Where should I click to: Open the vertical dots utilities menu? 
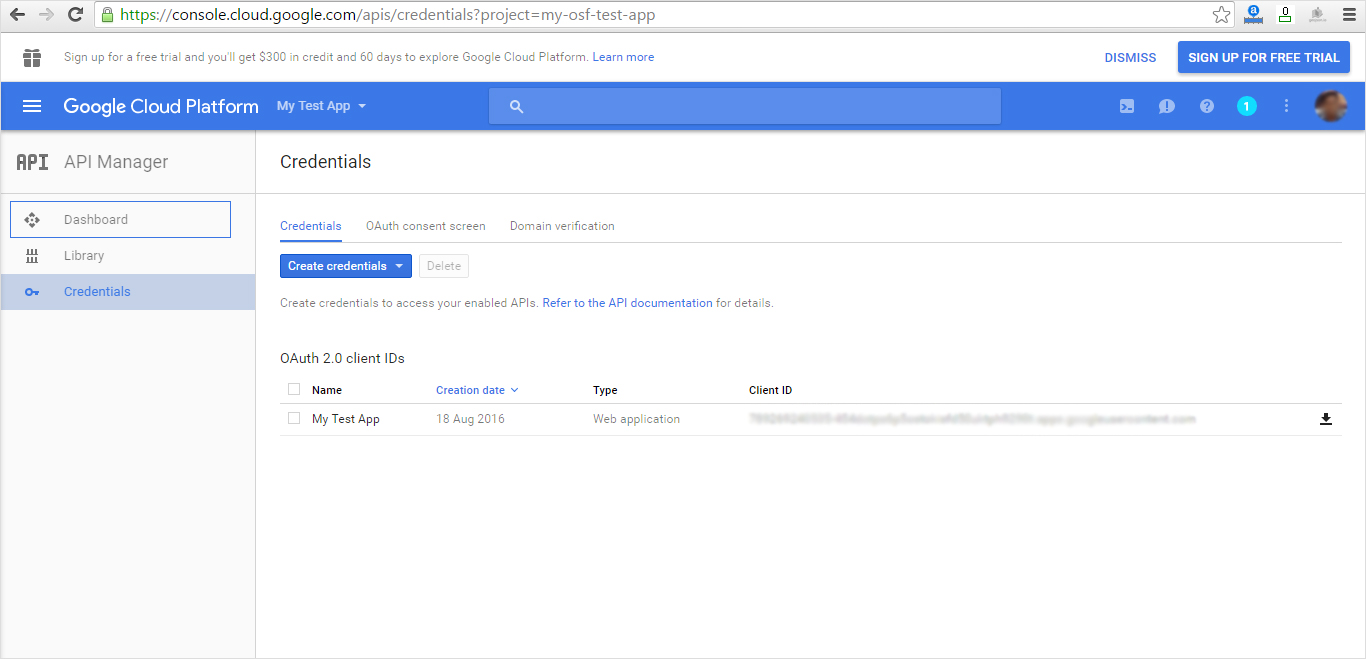1287,106
